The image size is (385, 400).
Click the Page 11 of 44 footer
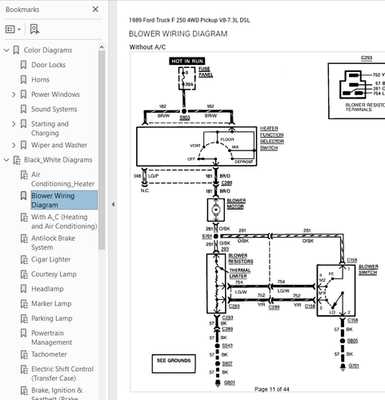[272, 389]
